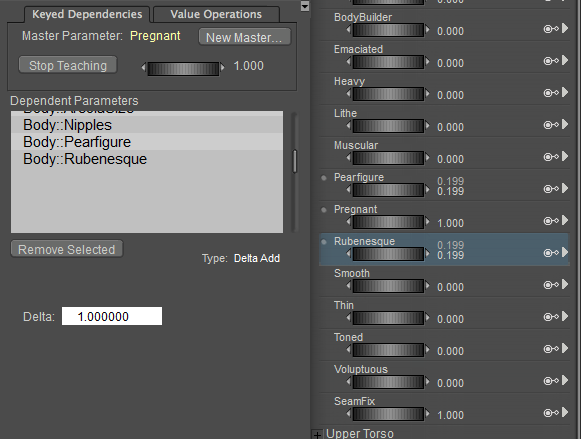
Task: Select the Keyed Dependencies tab
Action: pos(87,14)
